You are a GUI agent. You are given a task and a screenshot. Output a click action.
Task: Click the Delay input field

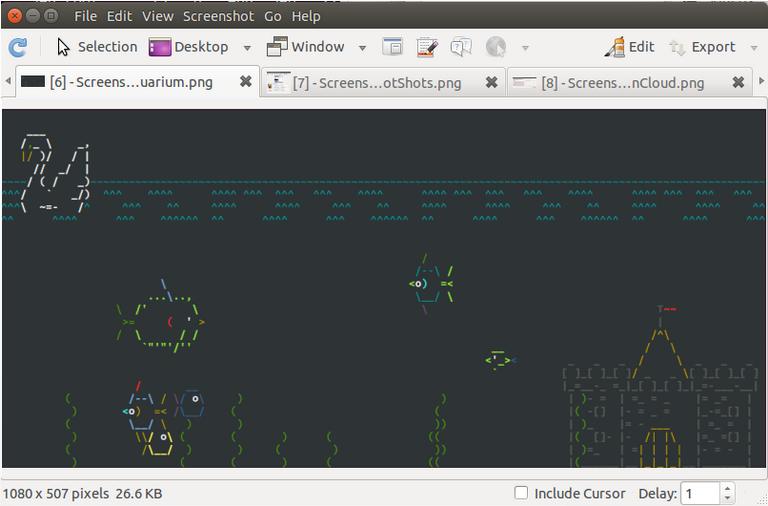pyautogui.click(x=699, y=493)
